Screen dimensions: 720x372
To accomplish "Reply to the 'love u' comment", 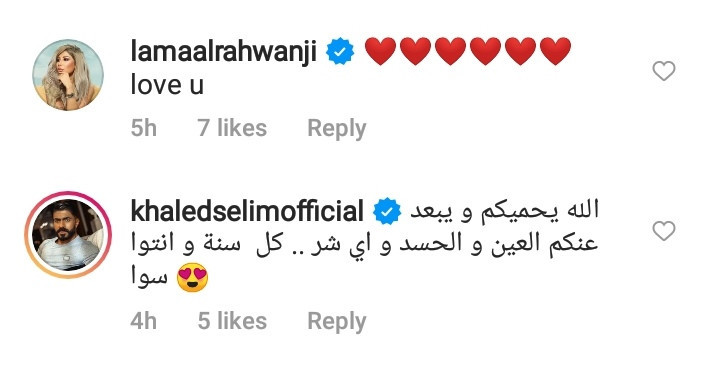I will click(x=337, y=128).
